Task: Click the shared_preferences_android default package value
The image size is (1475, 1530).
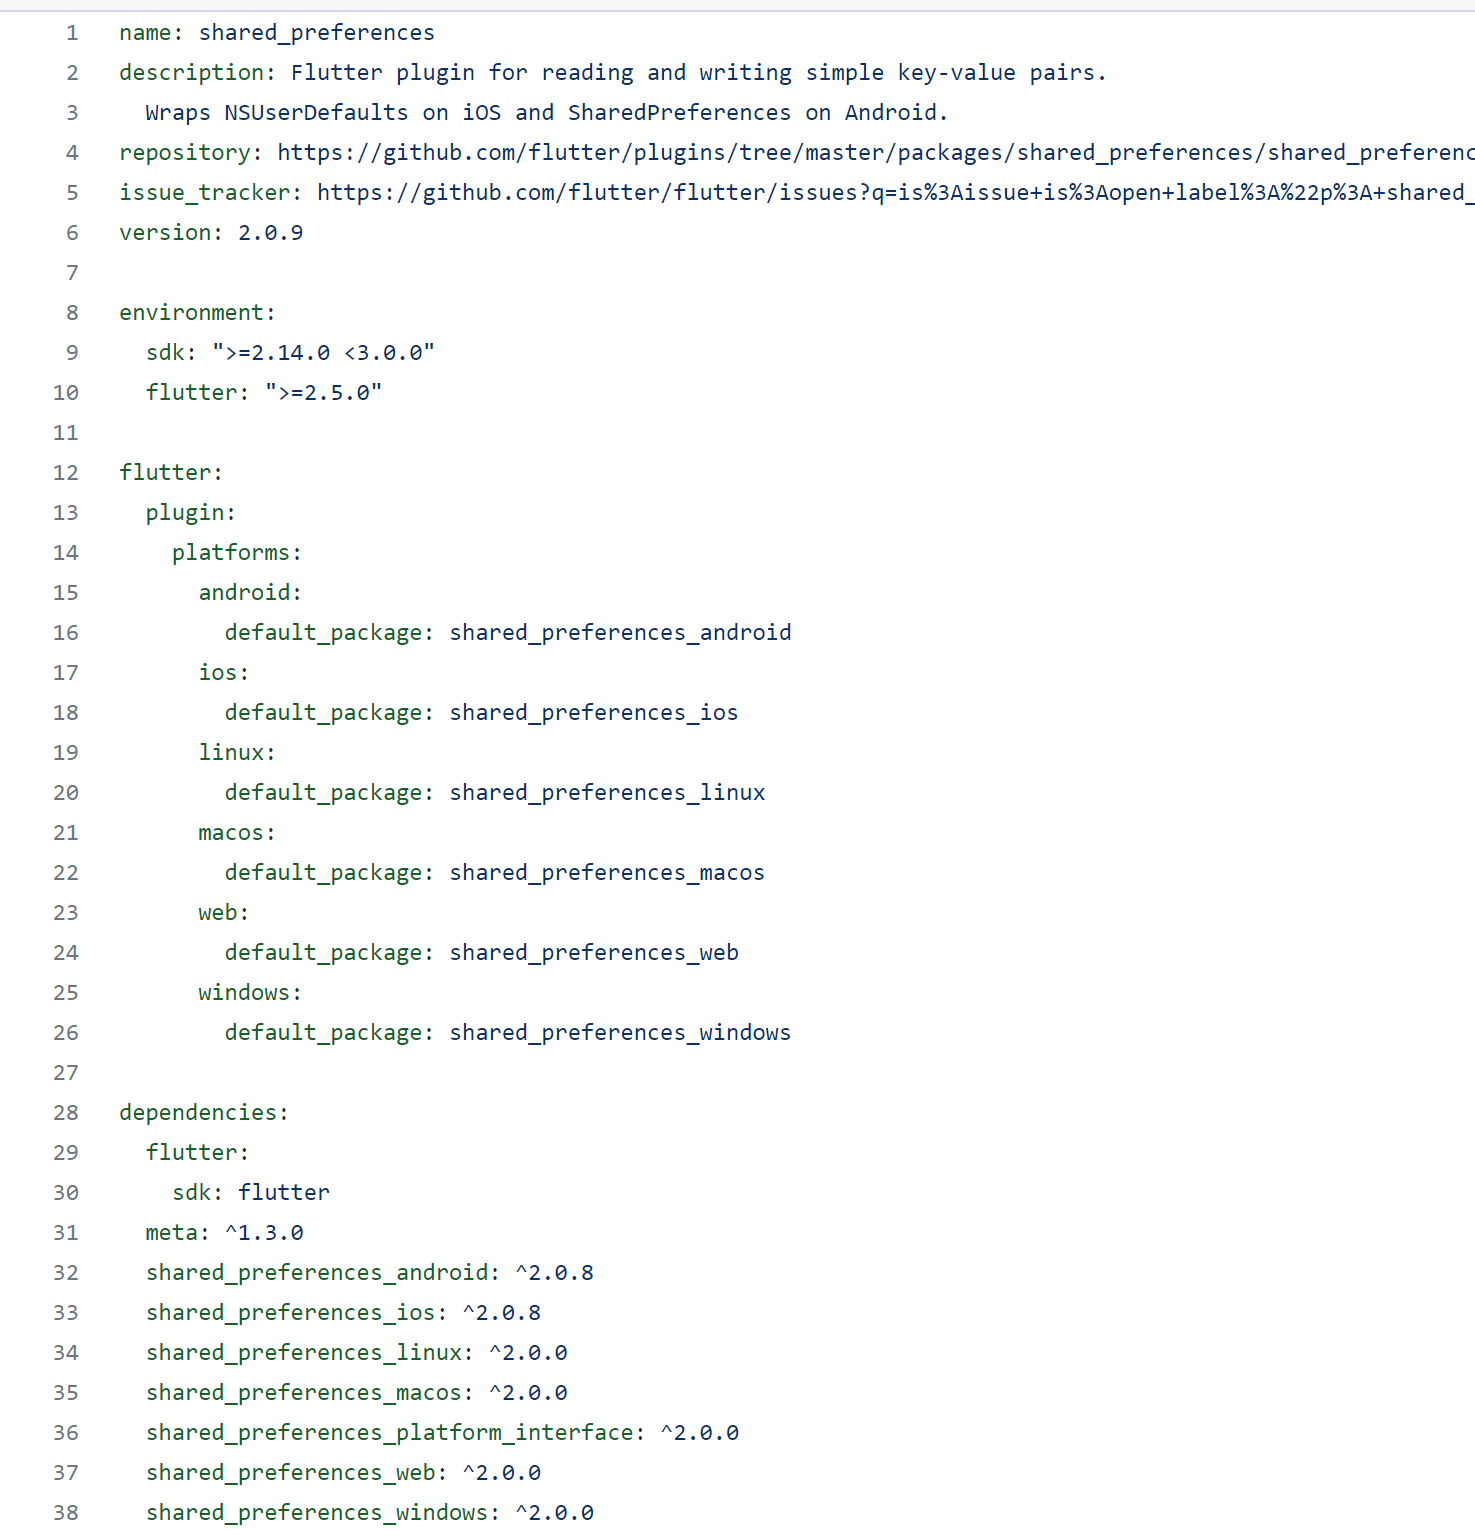Action: 620,633
